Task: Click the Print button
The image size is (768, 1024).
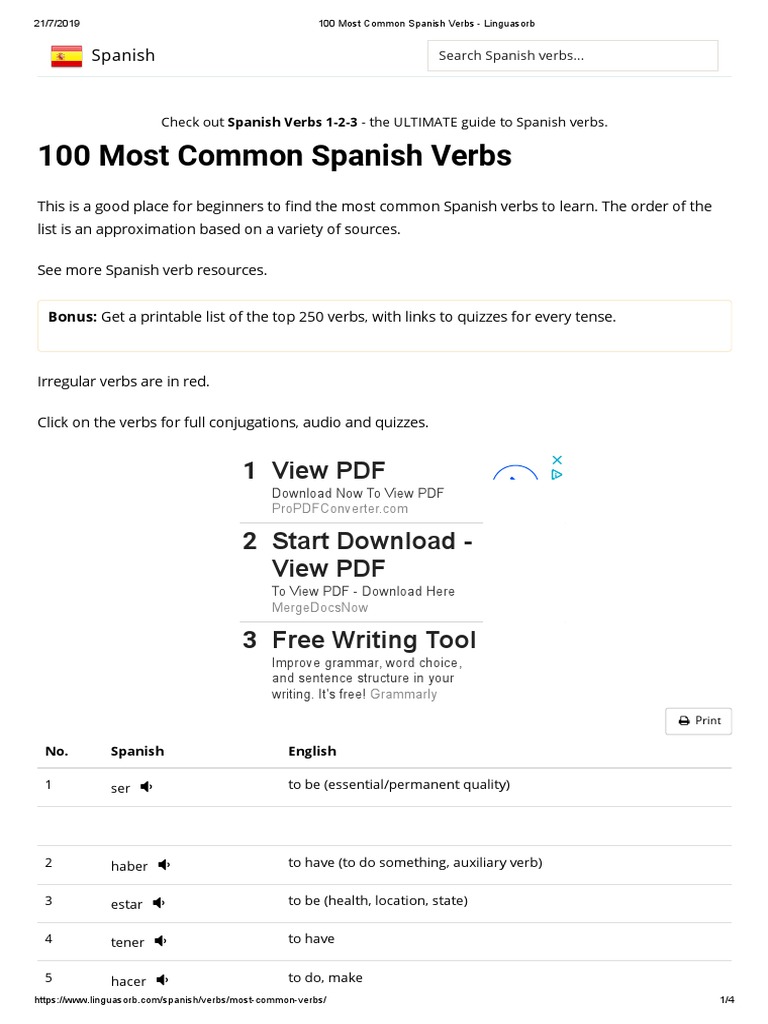Action: pyautogui.click(x=698, y=721)
